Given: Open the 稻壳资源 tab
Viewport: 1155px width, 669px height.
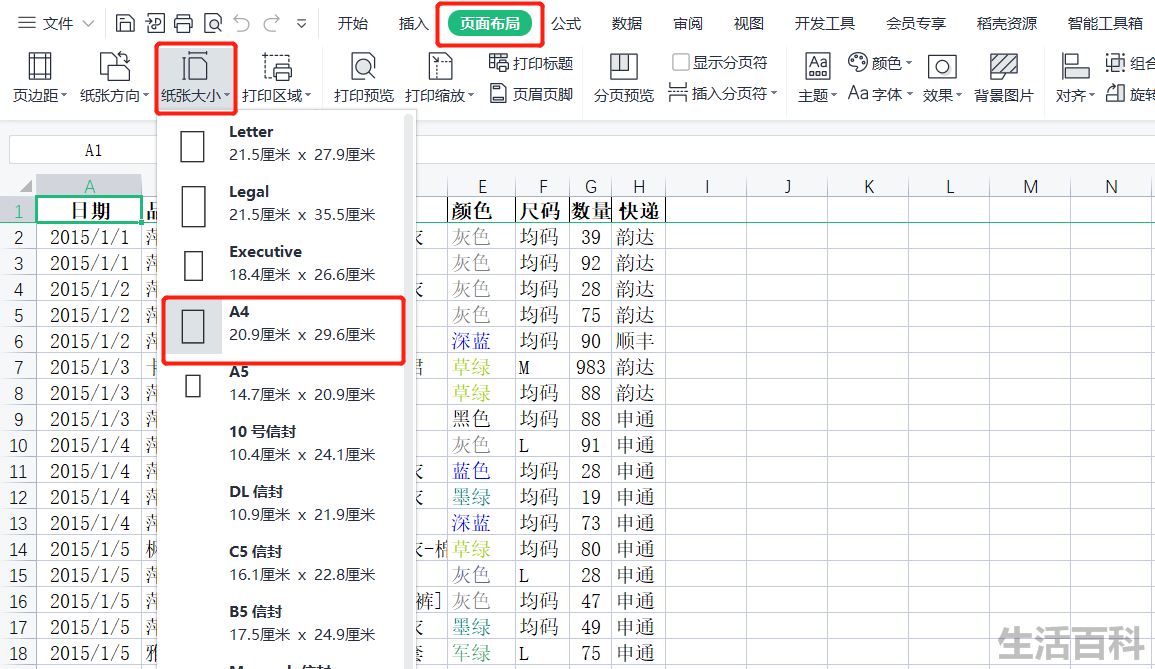Looking at the screenshot, I should click(1006, 24).
